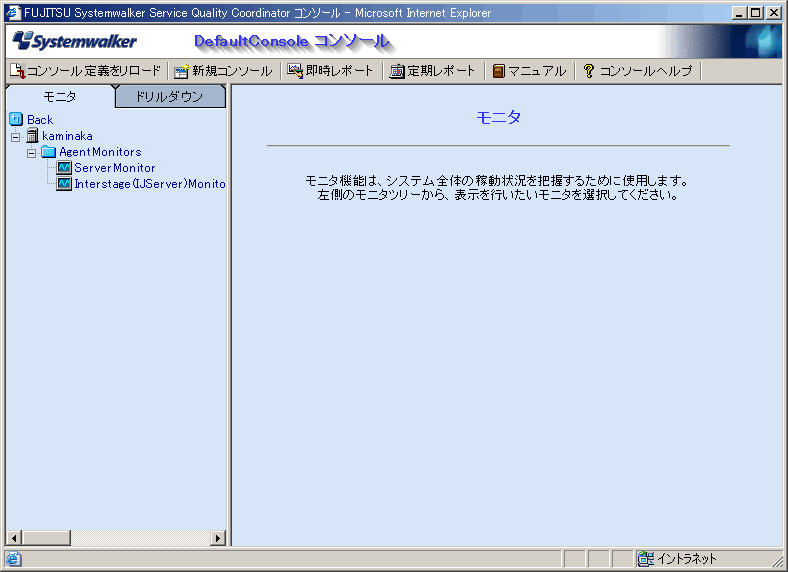Click the kaminaka server icon
Viewport: 788px width, 572px height.
tap(32, 135)
